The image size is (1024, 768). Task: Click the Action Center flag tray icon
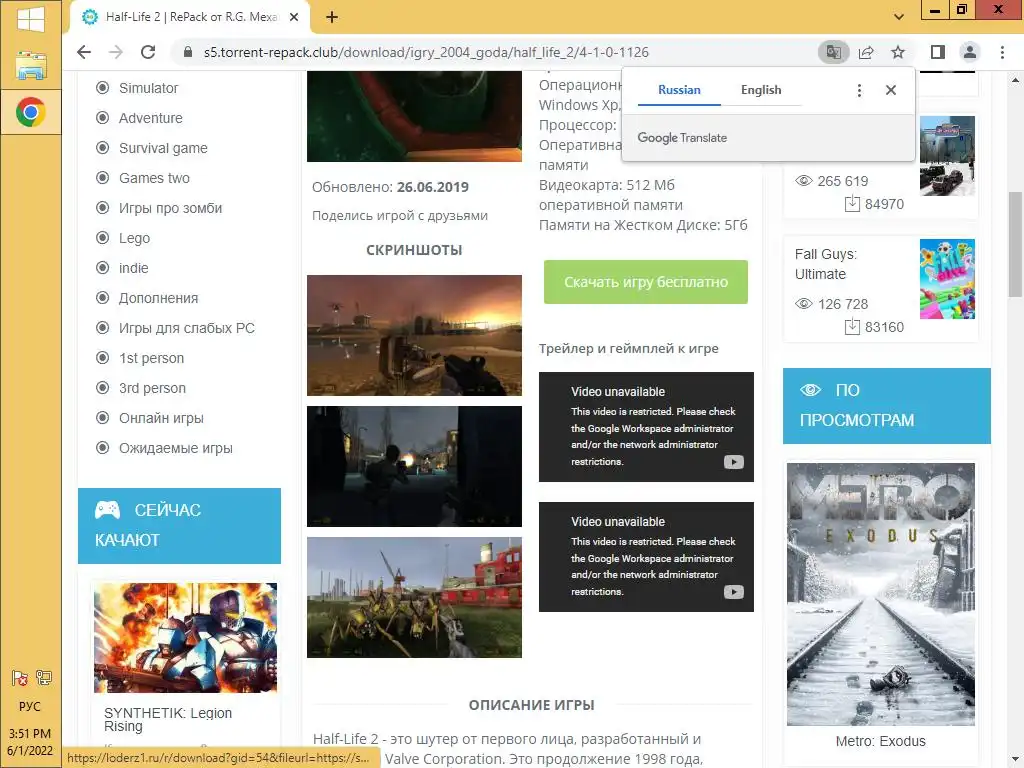(20, 678)
